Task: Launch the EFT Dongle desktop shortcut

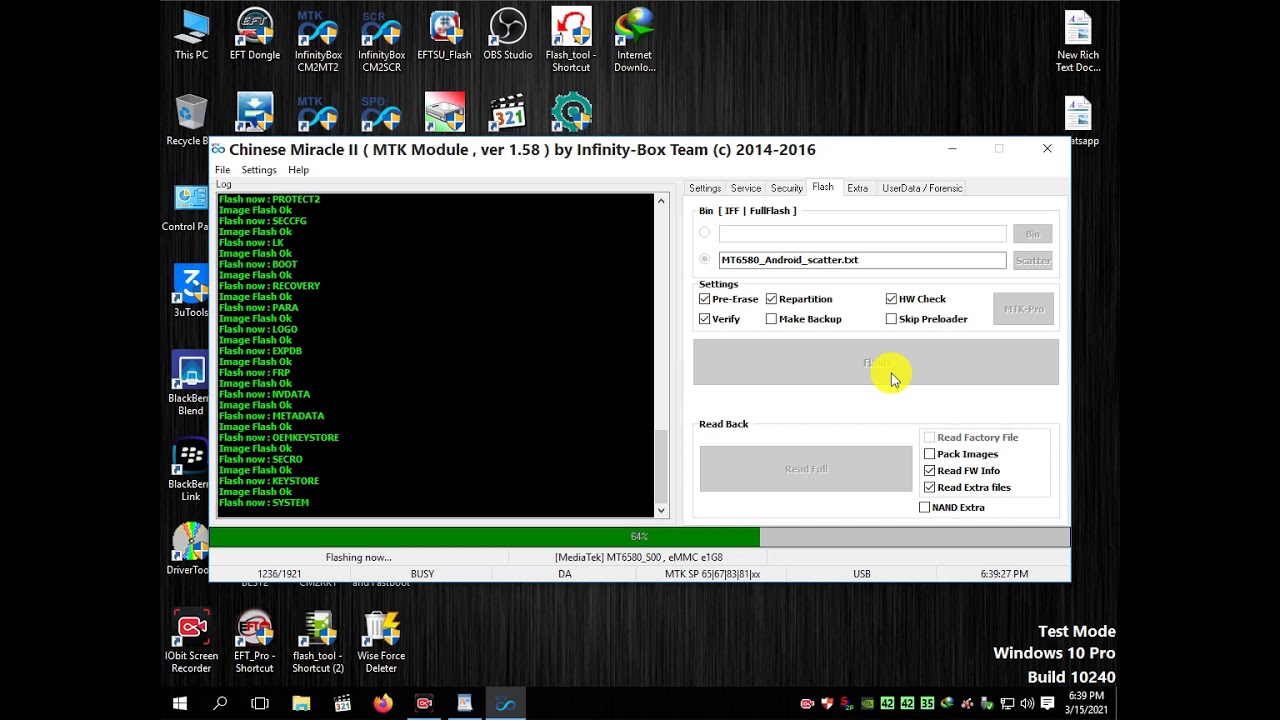Action: pos(255,35)
